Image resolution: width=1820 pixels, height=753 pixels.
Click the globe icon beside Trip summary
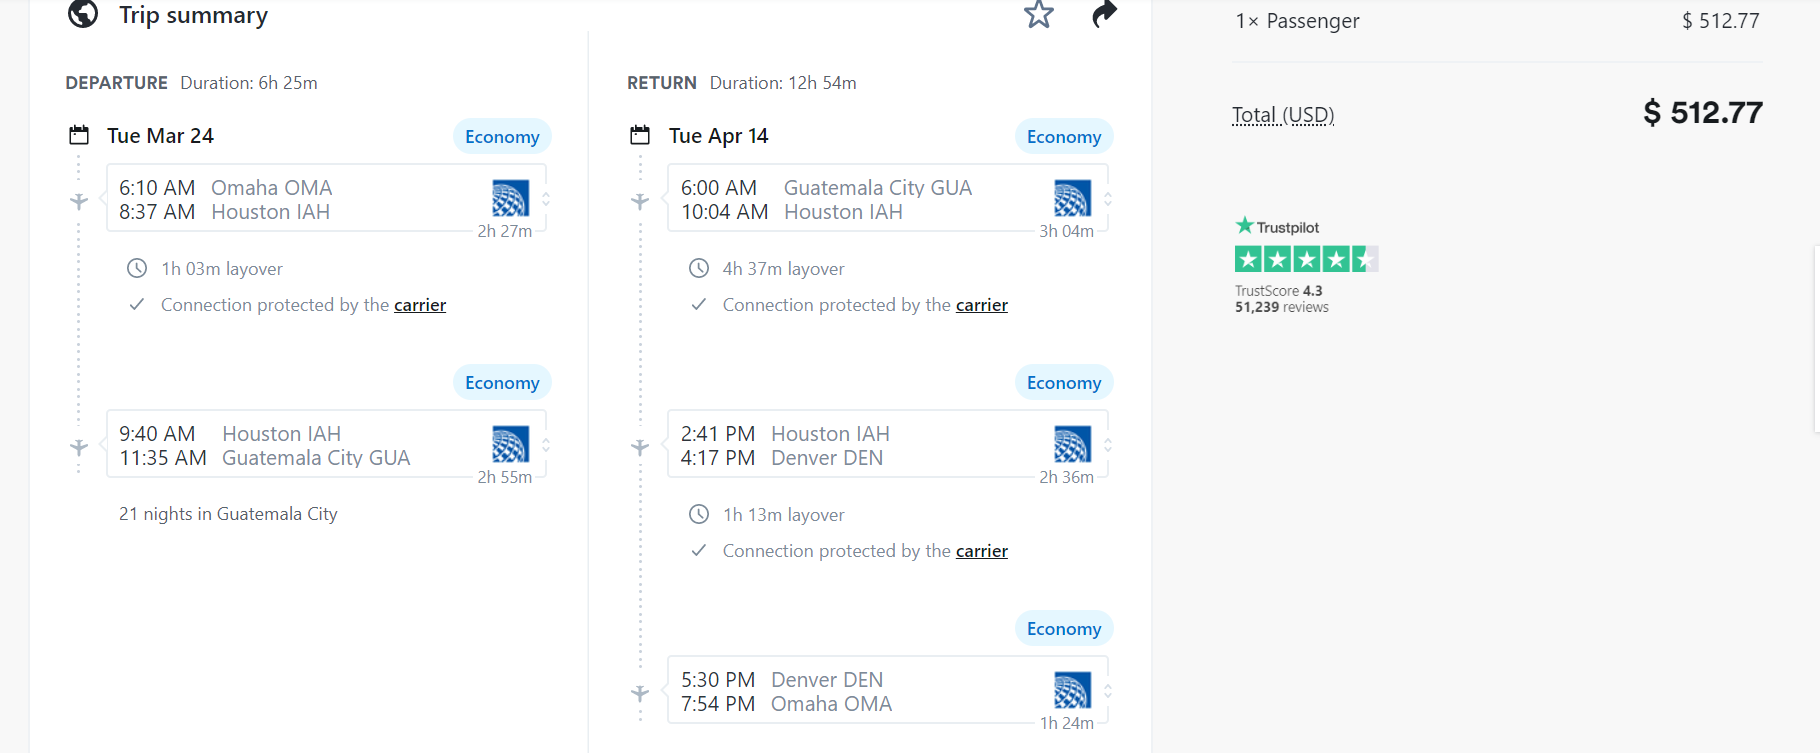point(83,14)
